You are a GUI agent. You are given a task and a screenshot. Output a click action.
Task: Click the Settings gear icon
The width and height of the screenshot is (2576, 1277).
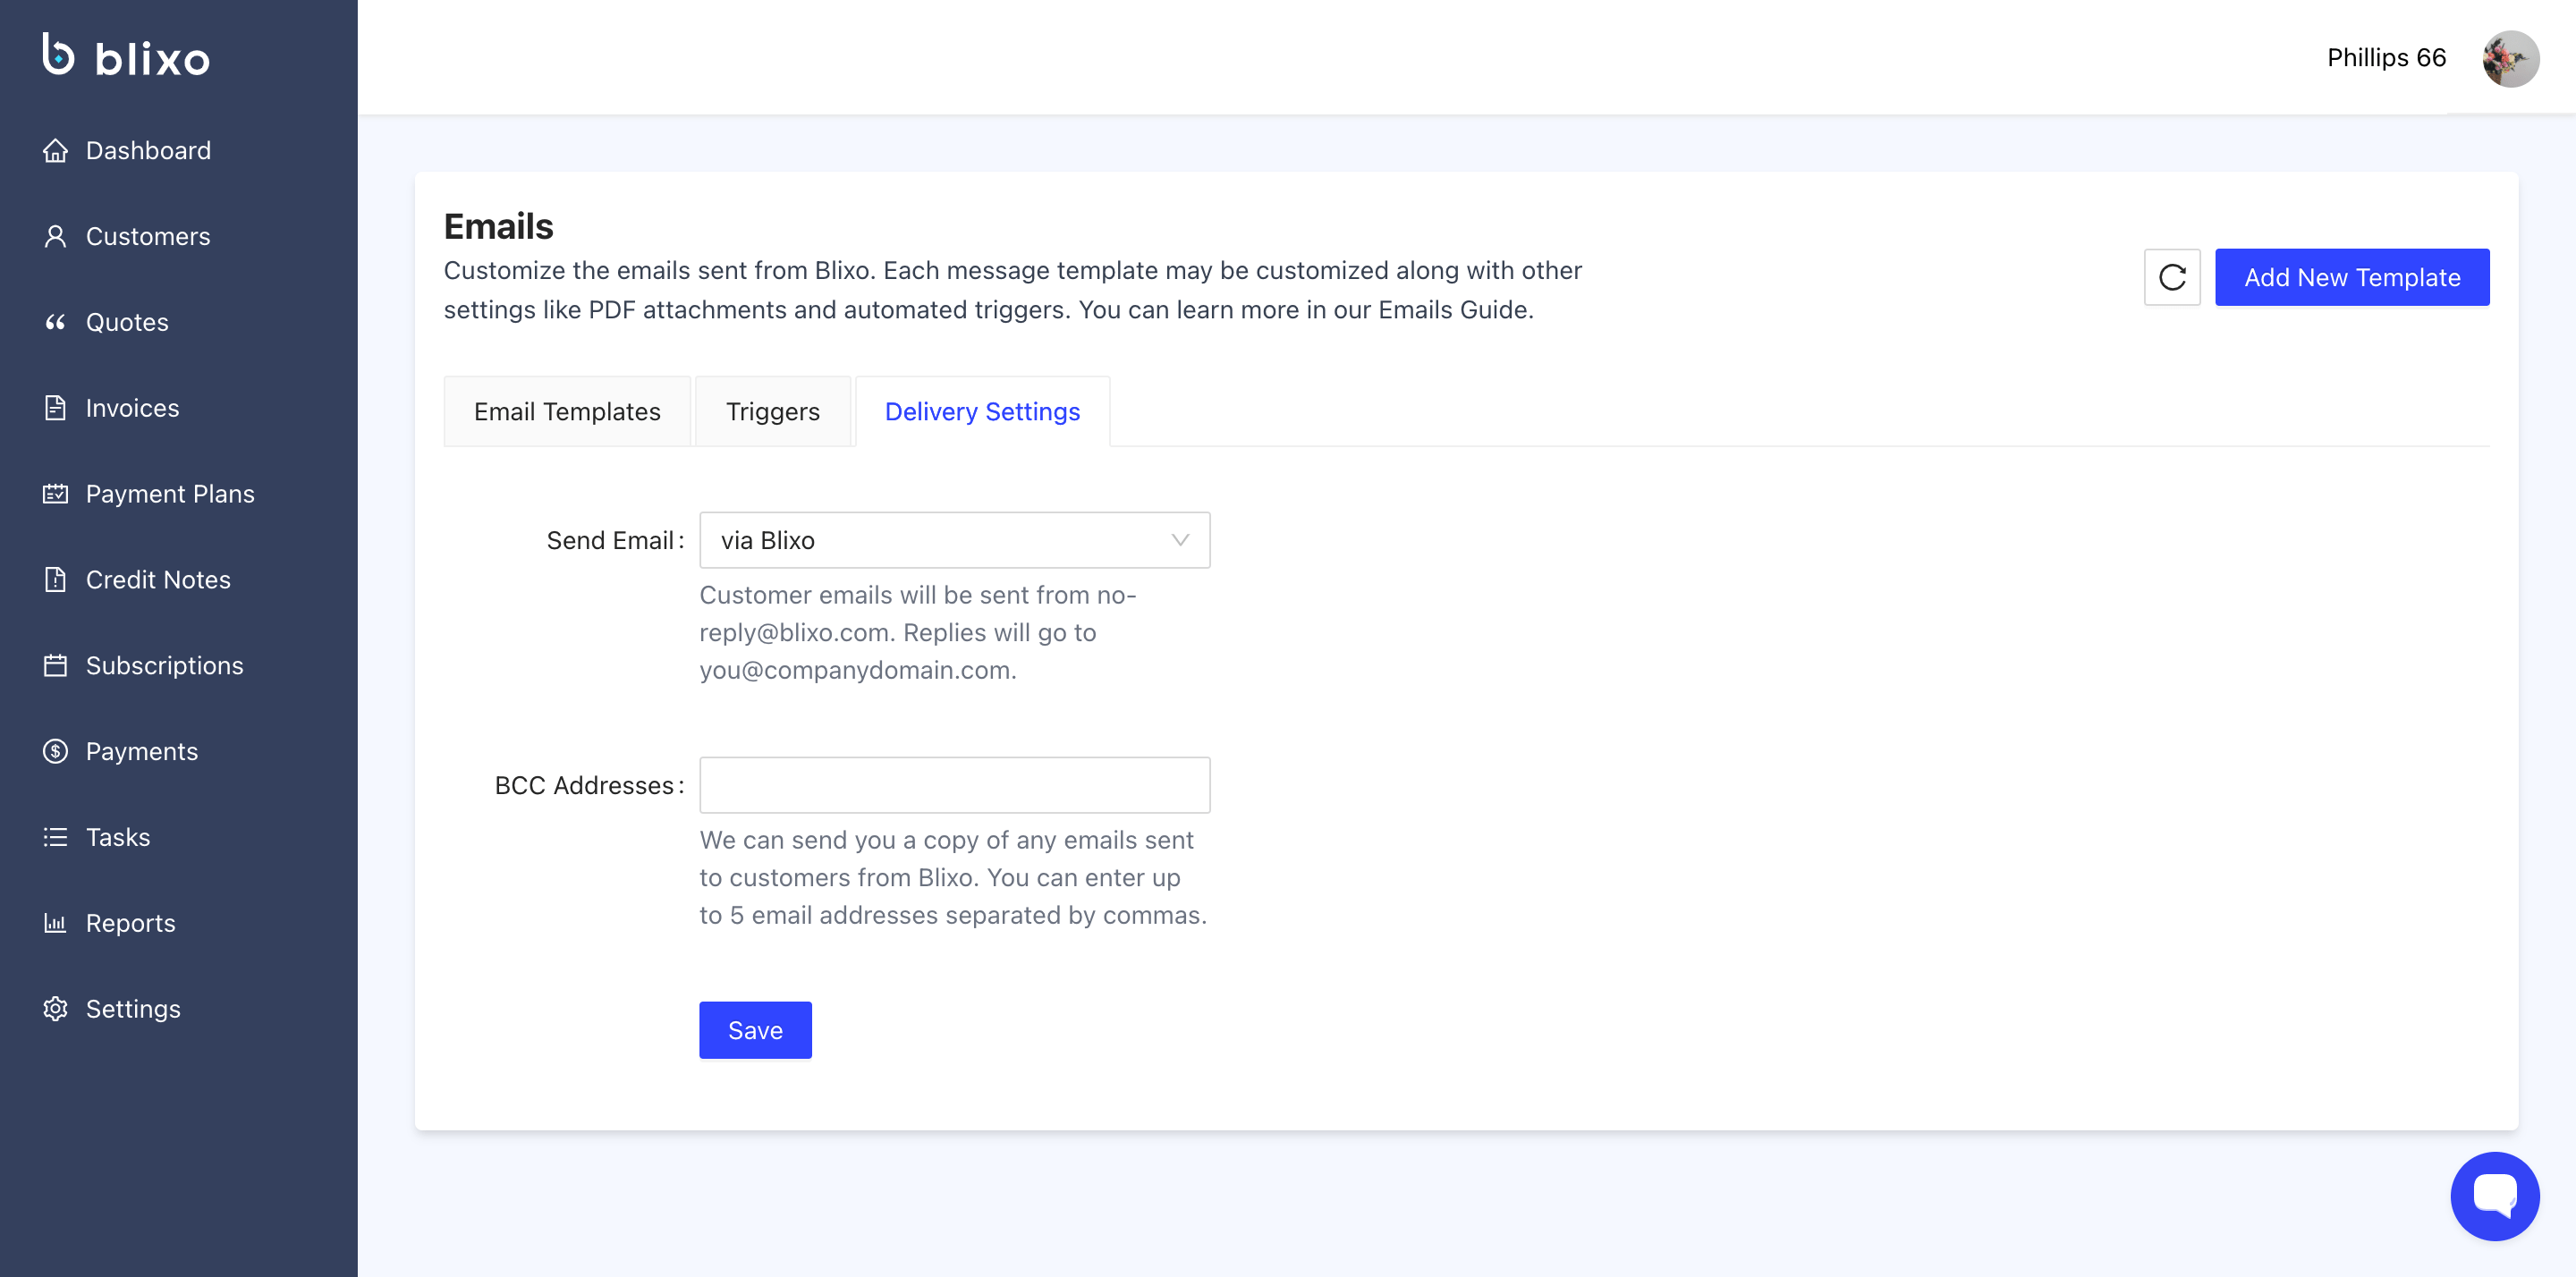[55, 1009]
